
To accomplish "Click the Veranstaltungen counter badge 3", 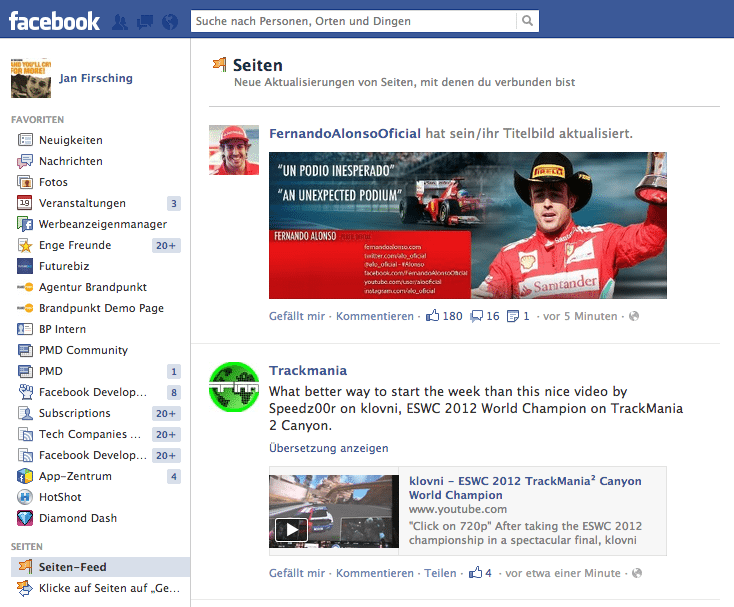I will (x=174, y=203).
